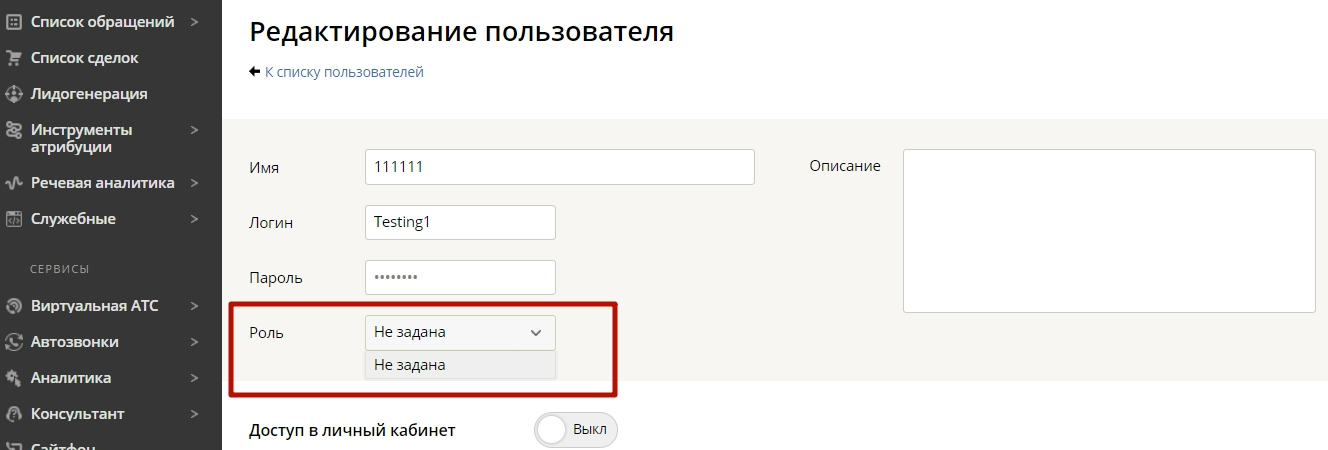
Task: Click the back arrow icon near К списку пользователей
Action: [255, 72]
